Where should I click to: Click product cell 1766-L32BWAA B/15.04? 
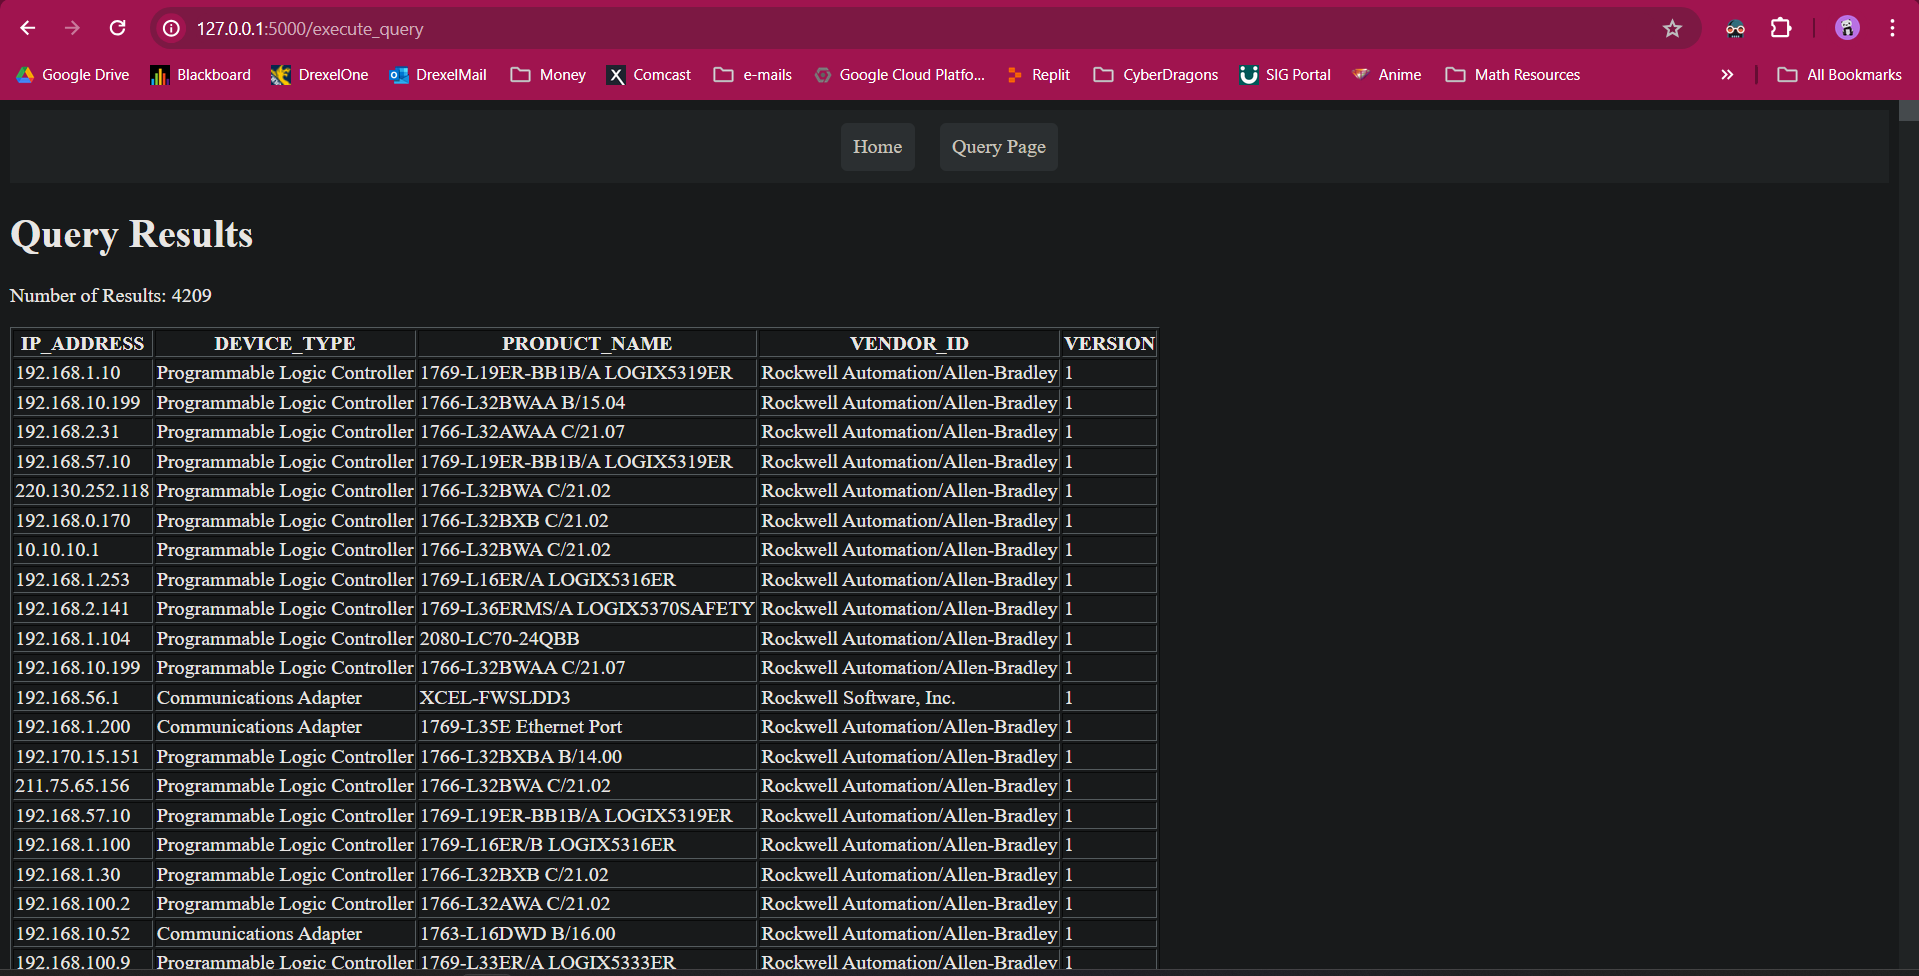pos(587,403)
